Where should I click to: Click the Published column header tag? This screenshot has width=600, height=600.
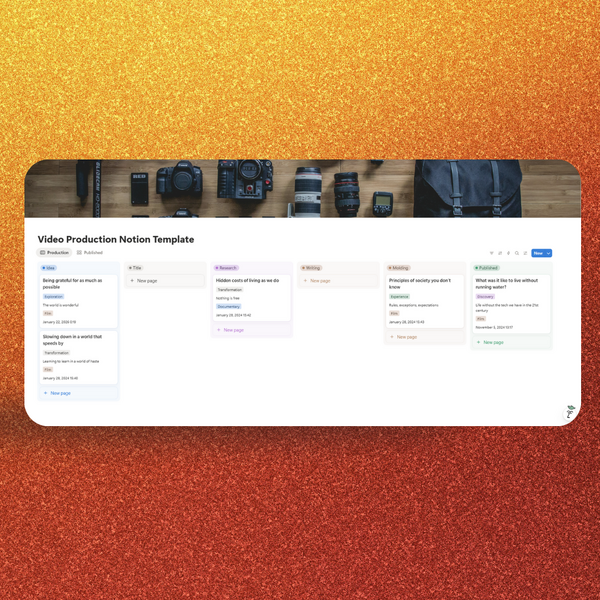[486, 268]
